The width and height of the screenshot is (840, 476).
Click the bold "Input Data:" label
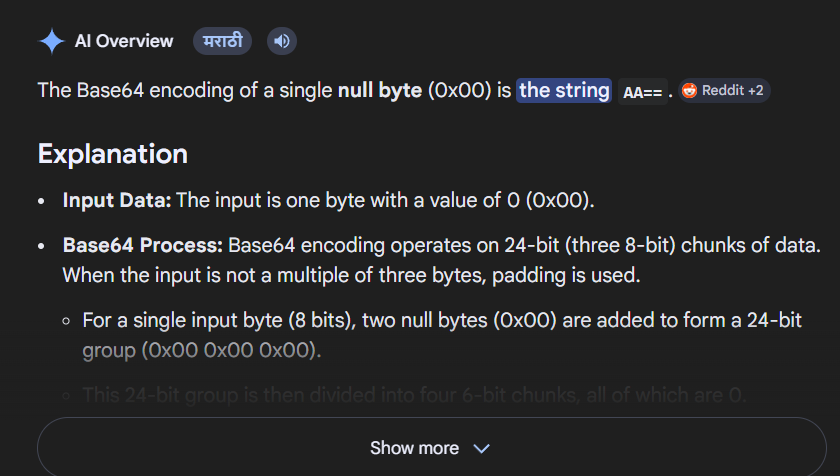pos(117,200)
